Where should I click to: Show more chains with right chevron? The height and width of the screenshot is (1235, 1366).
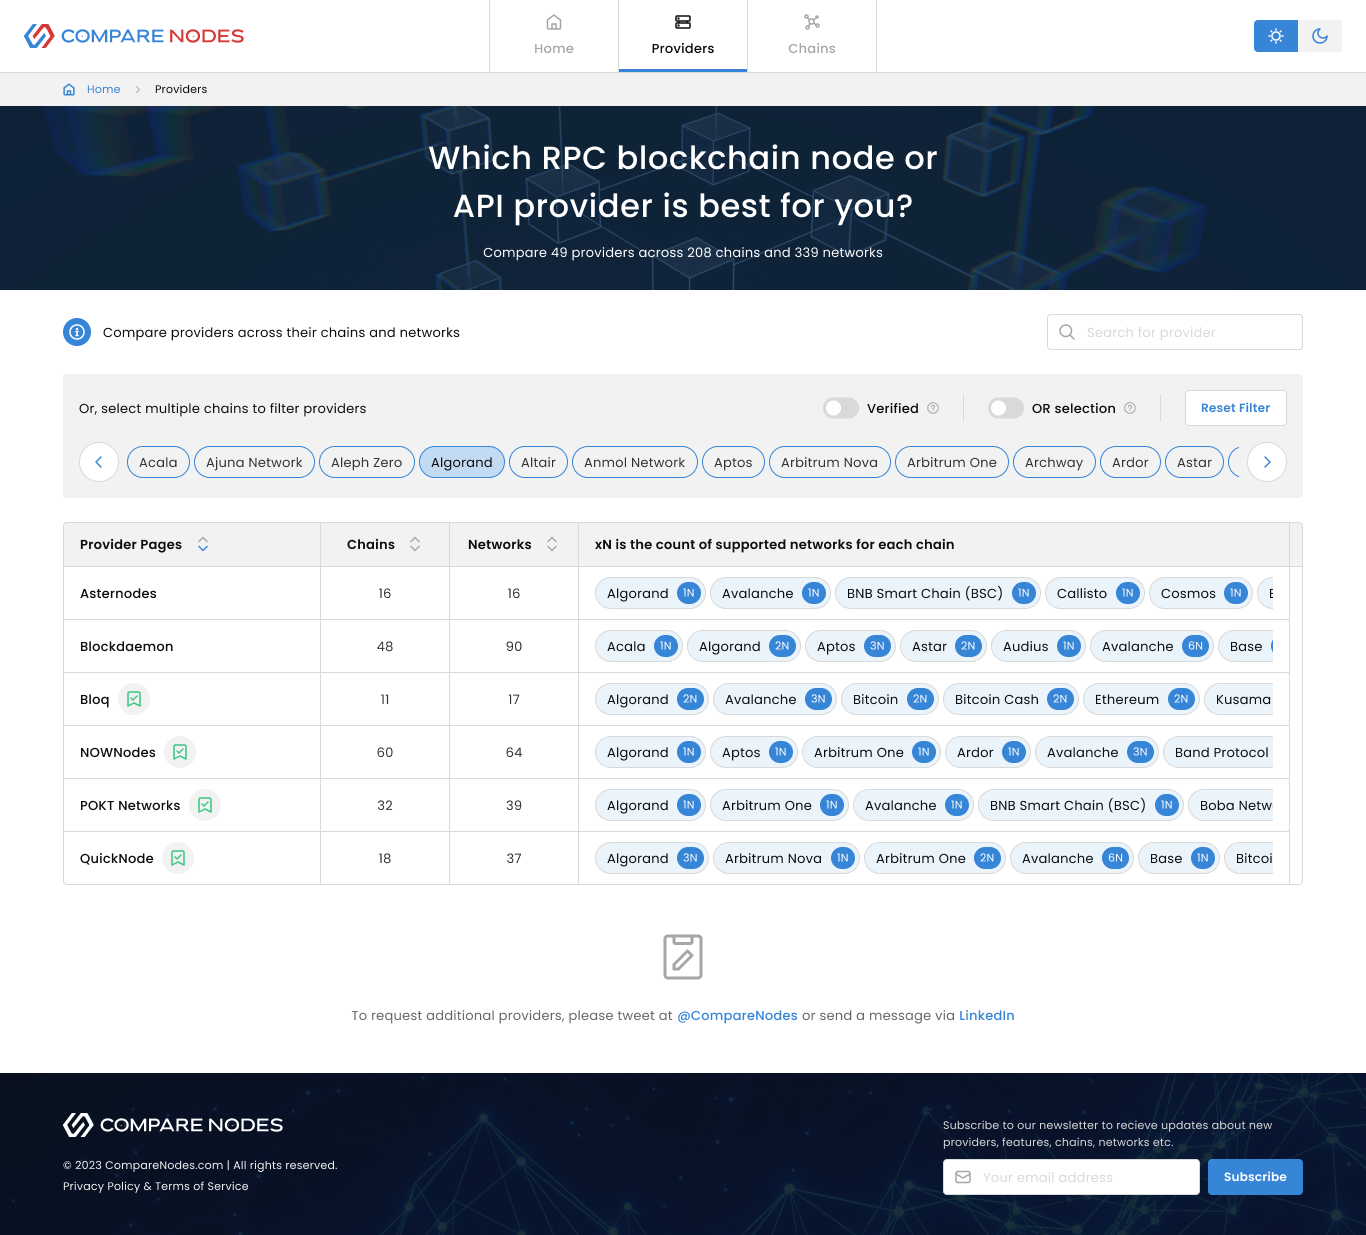(x=1267, y=462)
